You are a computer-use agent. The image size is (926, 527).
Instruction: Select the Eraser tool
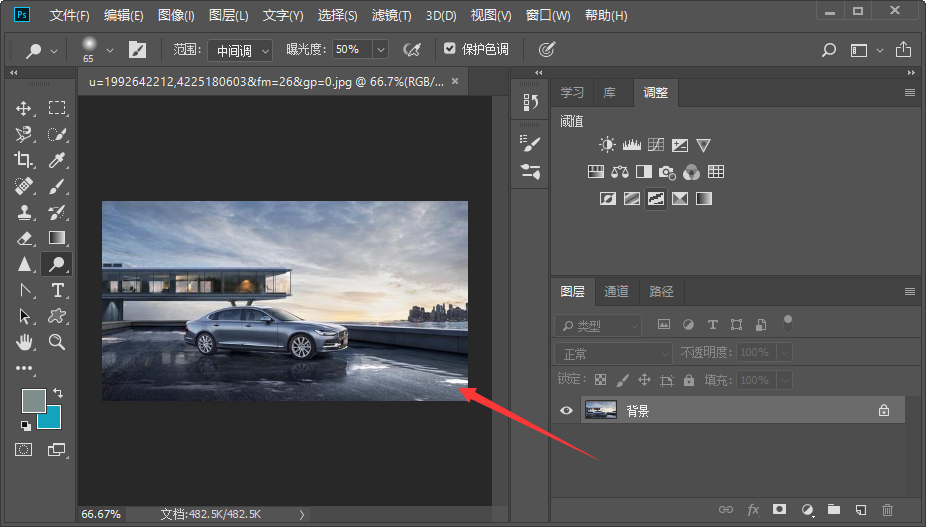coord(24,238)
